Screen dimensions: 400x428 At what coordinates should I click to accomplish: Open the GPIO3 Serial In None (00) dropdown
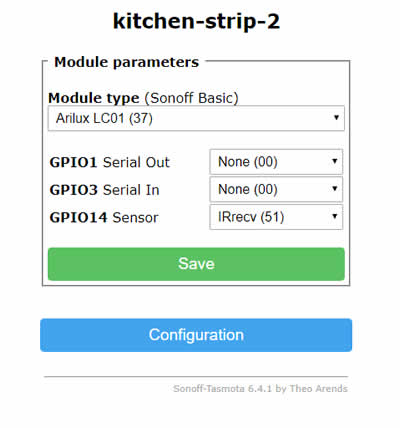276,190
